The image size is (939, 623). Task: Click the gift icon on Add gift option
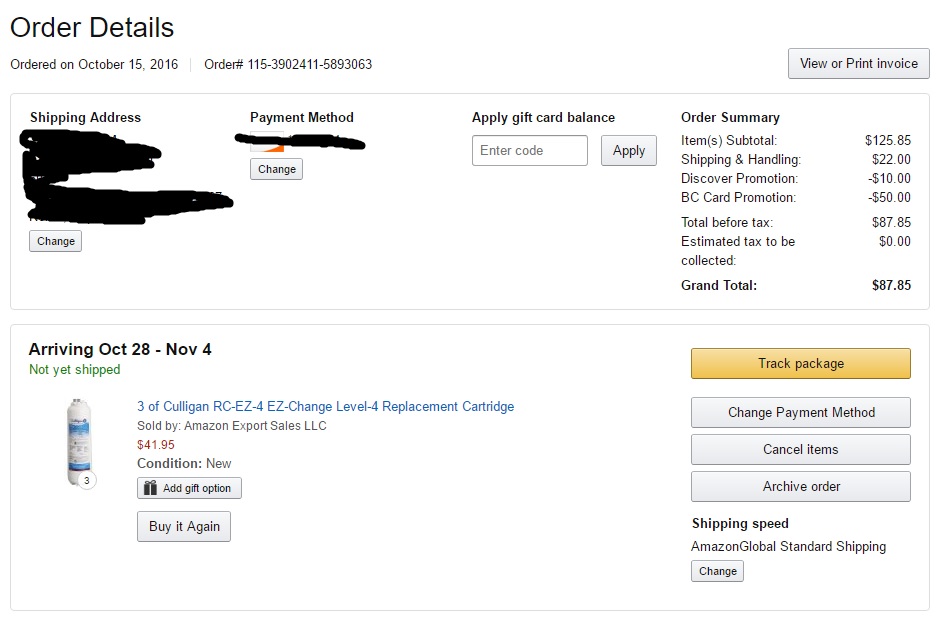150,488
